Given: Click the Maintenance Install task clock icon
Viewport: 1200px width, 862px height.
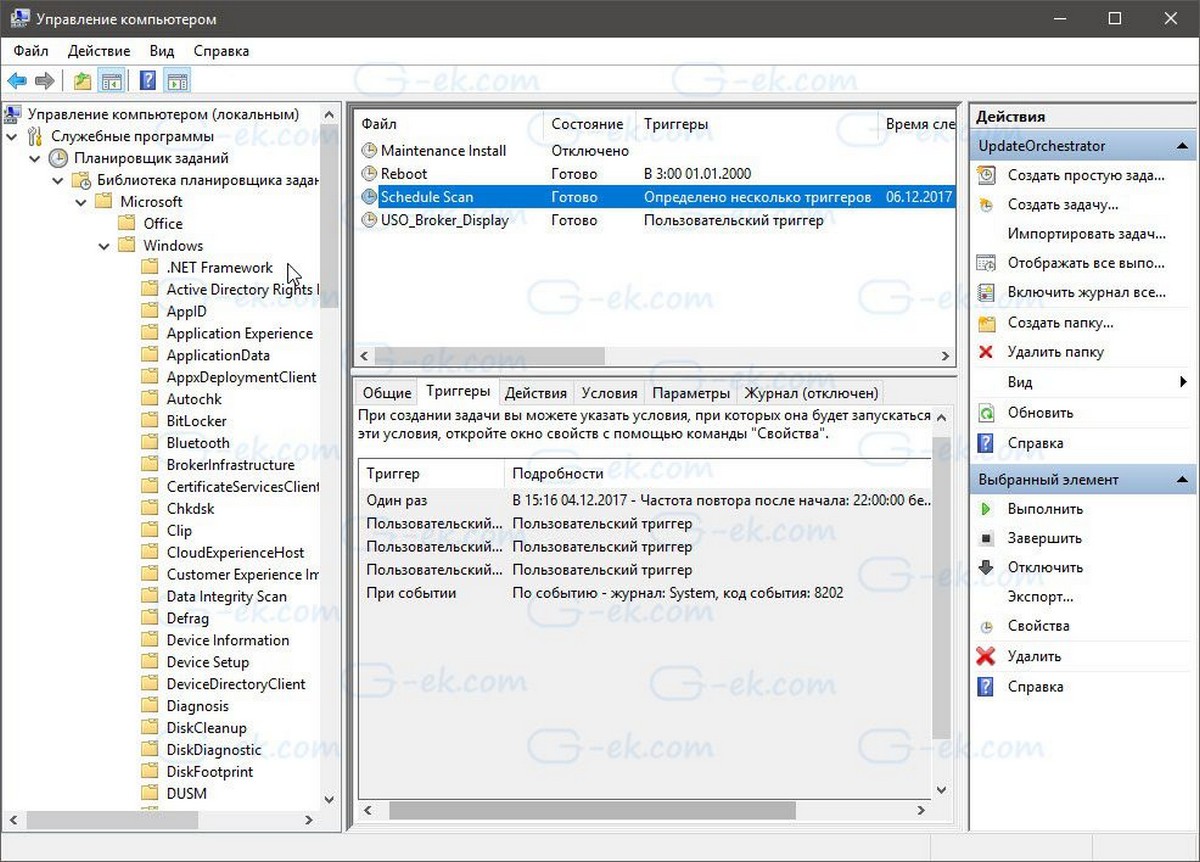Looking at the screenshot, I should pyautogui.click(x=369, y=151).
